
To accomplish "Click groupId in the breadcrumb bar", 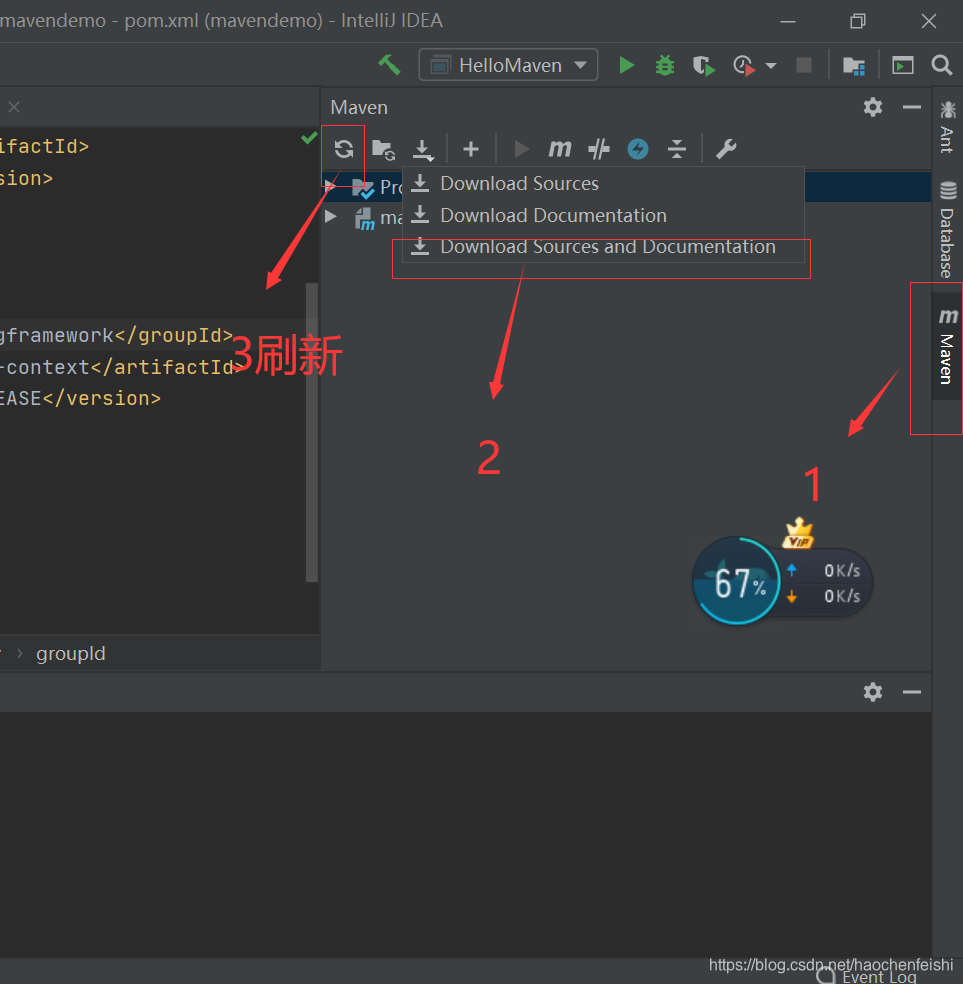I will pos(71,654).
